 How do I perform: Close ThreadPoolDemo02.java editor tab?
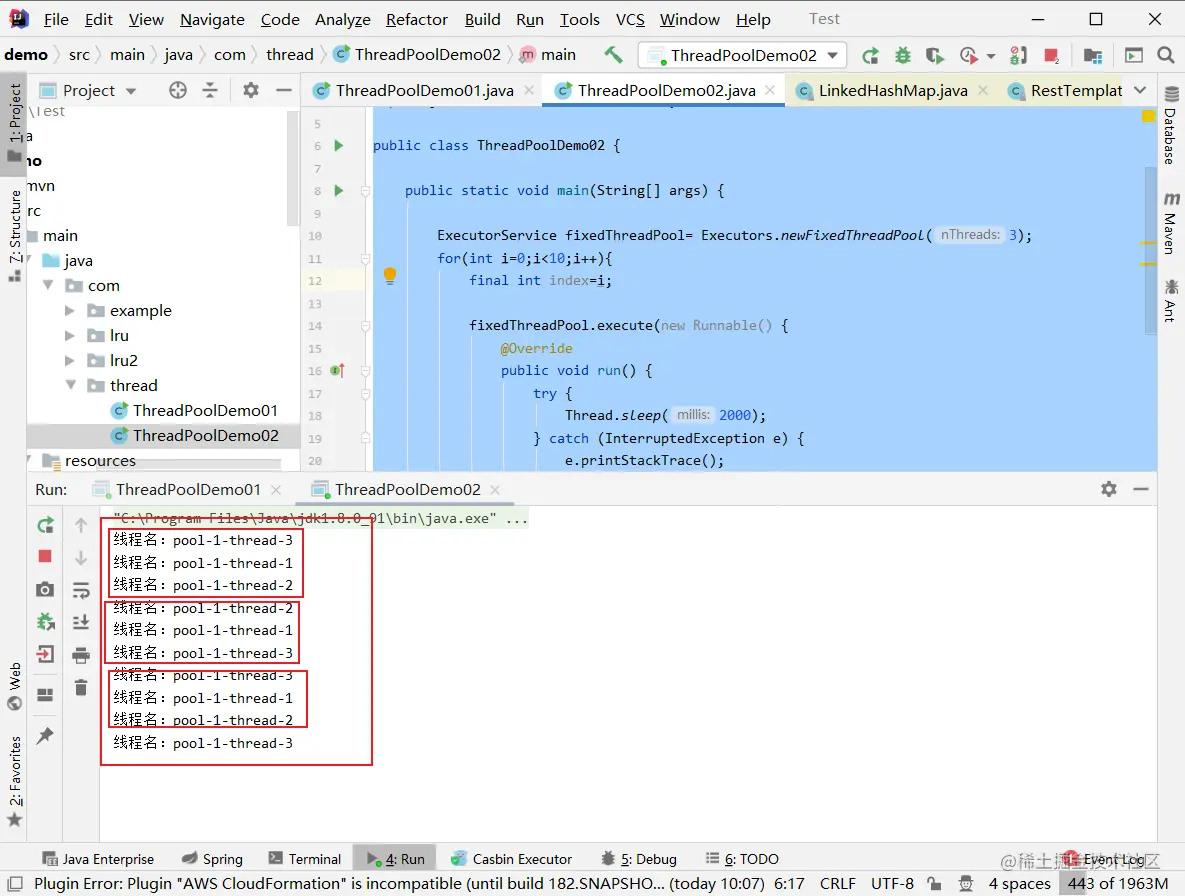point(769,90)
